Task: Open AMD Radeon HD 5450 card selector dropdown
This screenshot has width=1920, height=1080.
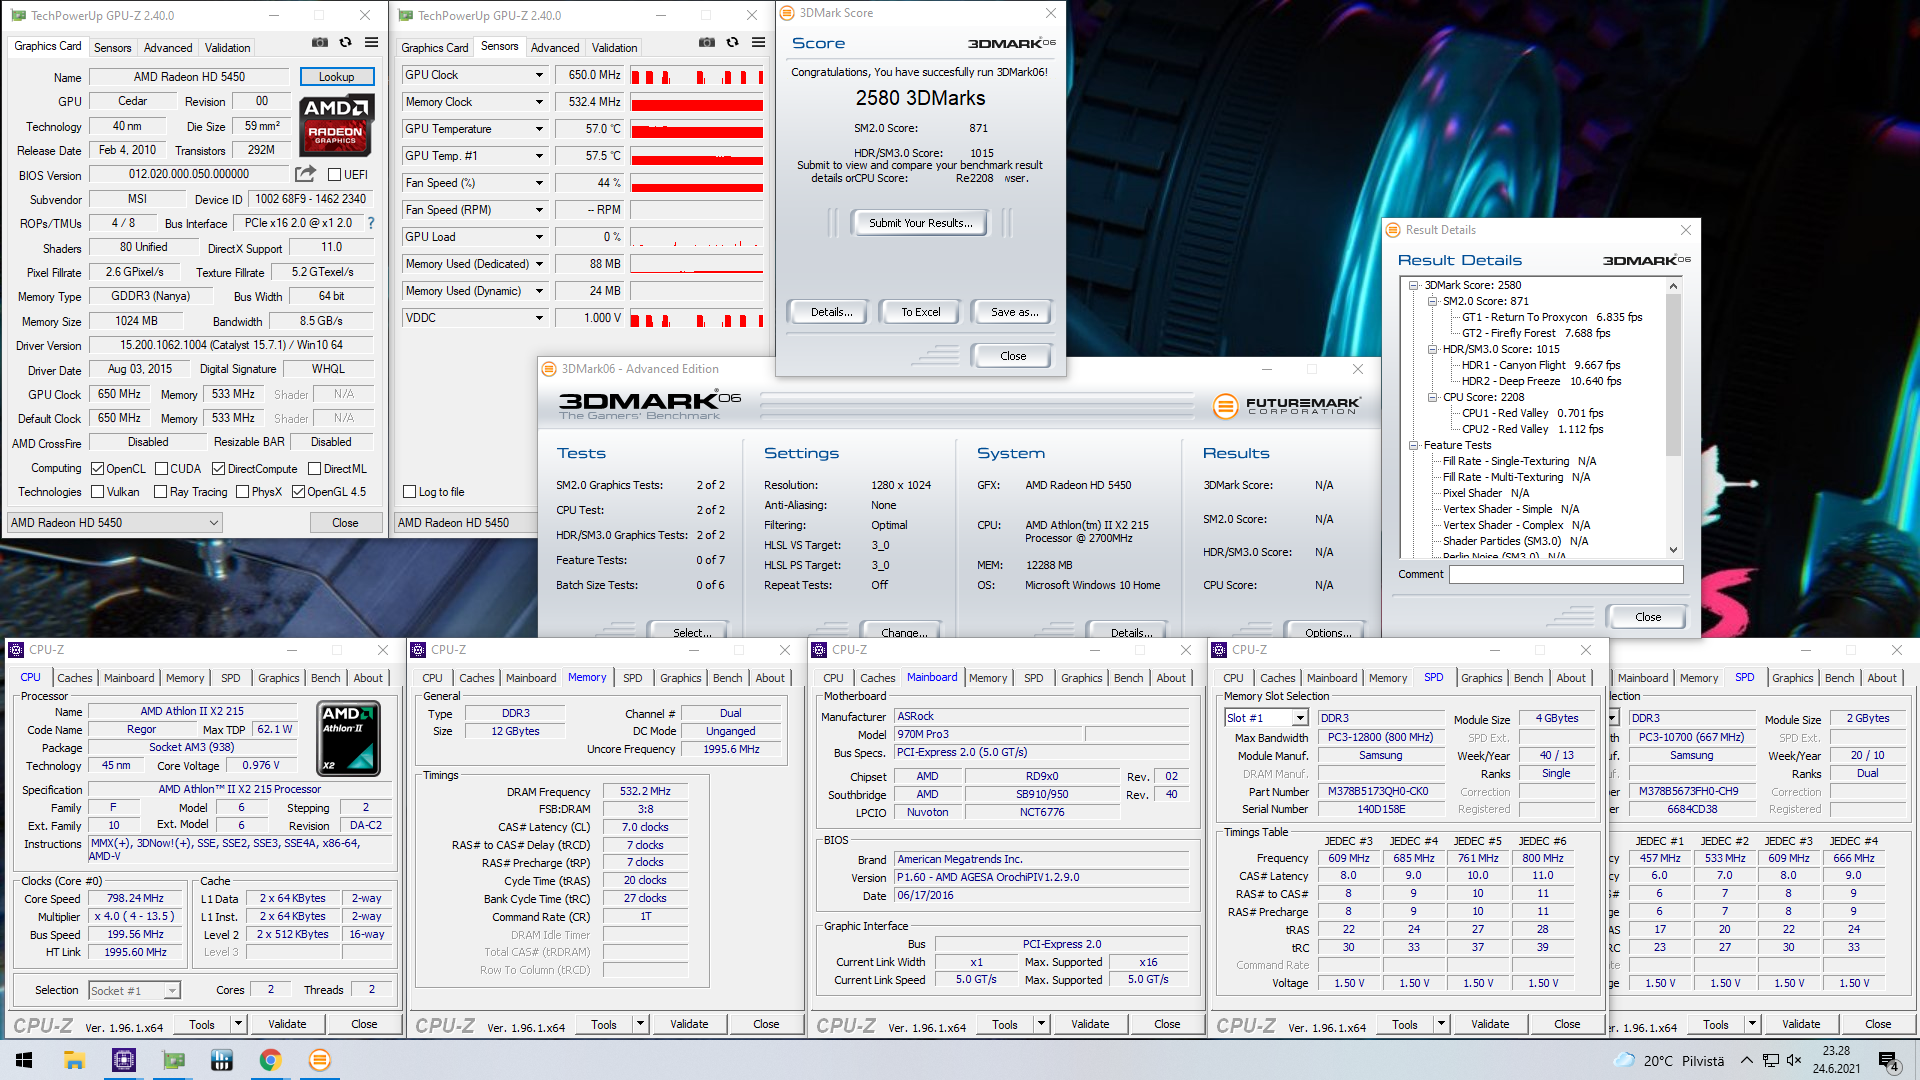Action: tap(115, 523)
